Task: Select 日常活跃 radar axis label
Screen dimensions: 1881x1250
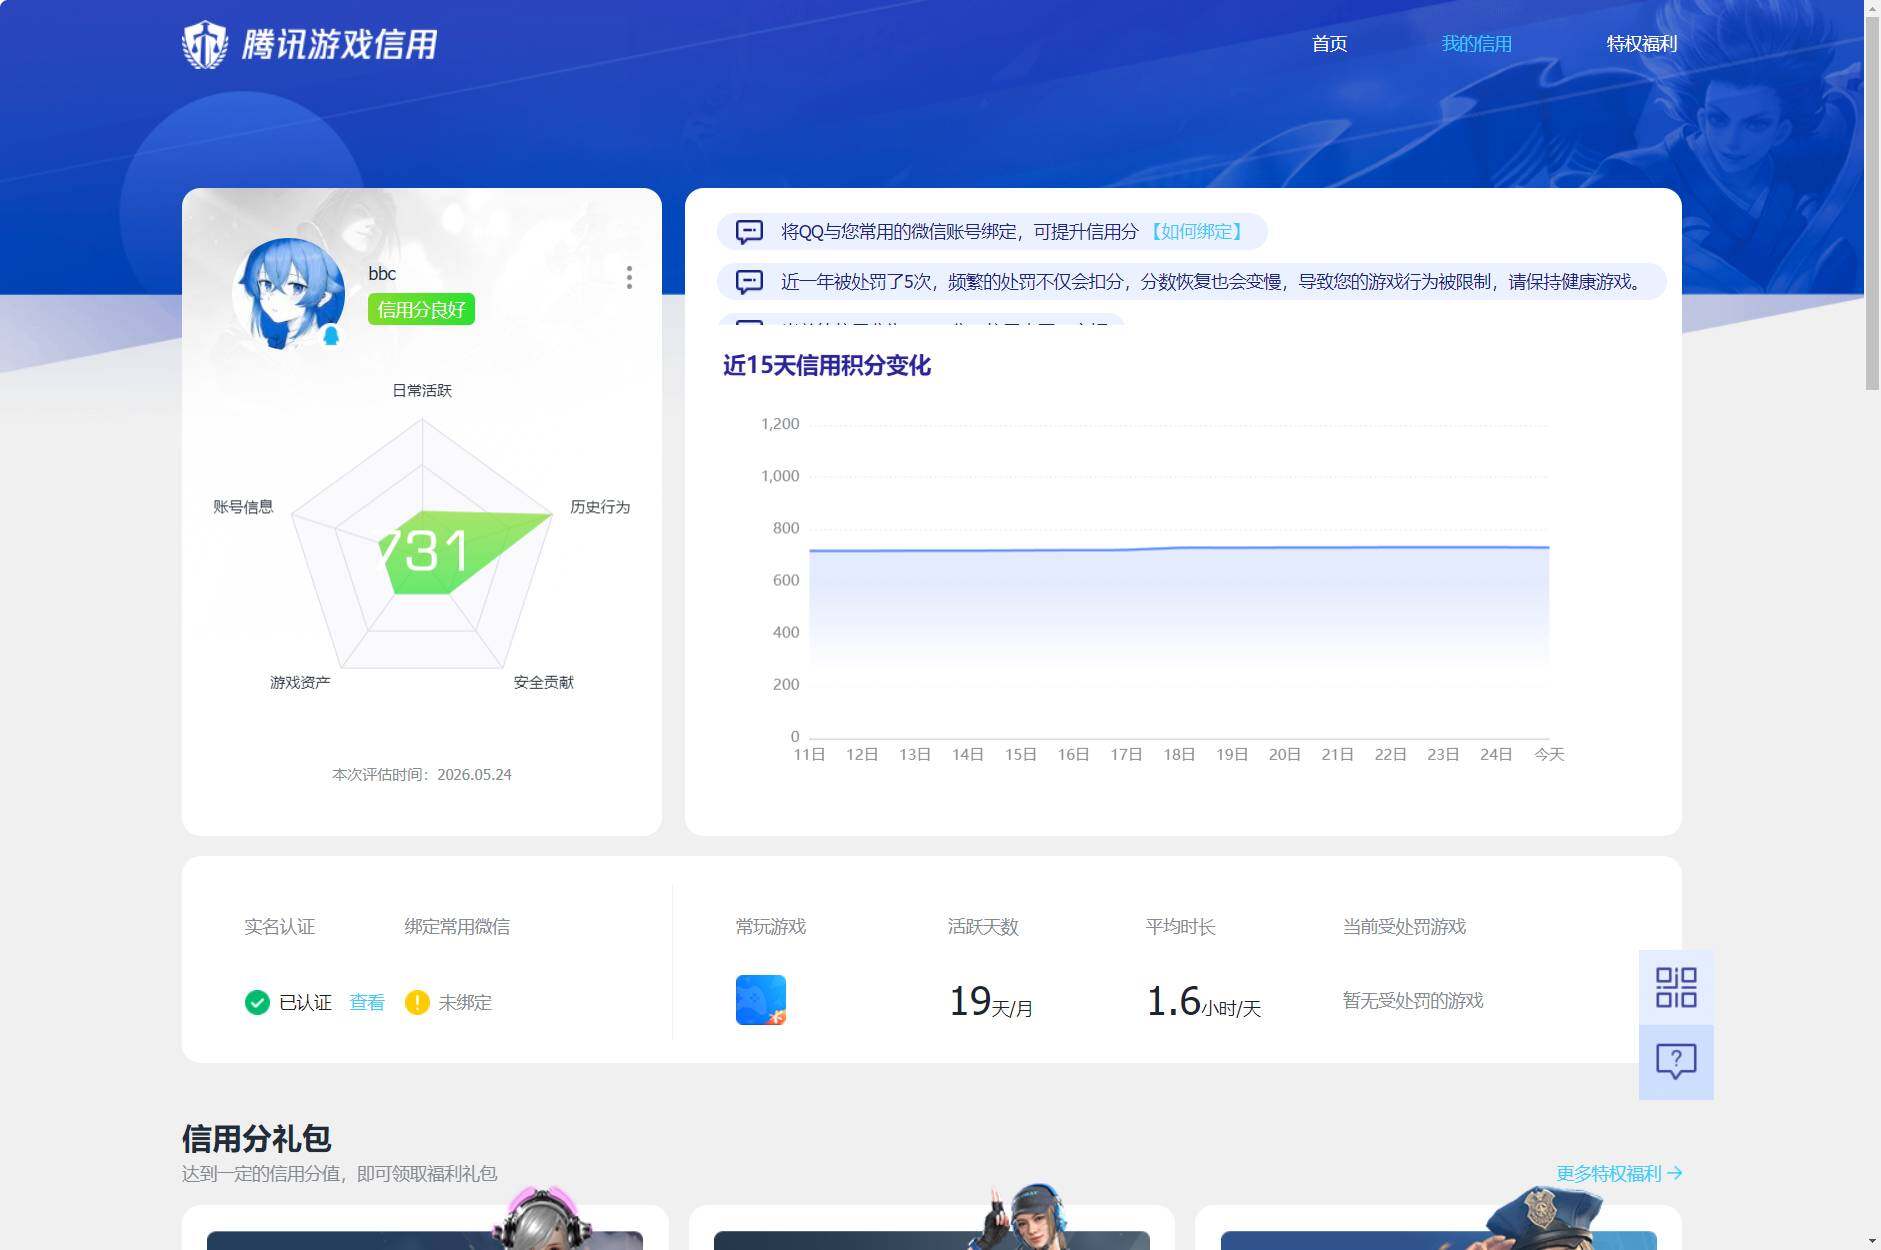Action: pyautogui.click(x=422, y=391)
